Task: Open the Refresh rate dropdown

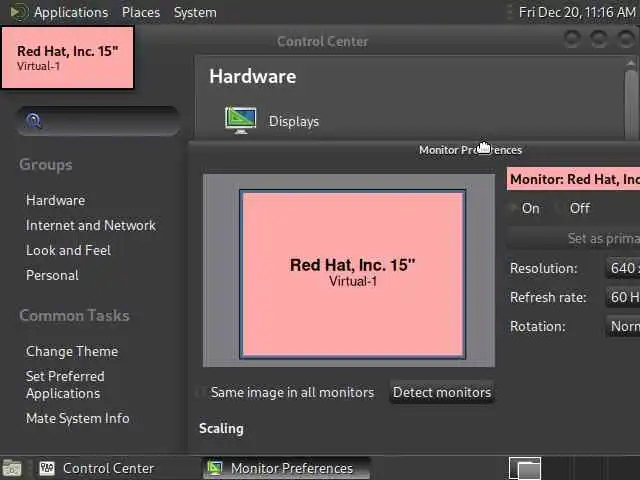Action: (623, 297)
